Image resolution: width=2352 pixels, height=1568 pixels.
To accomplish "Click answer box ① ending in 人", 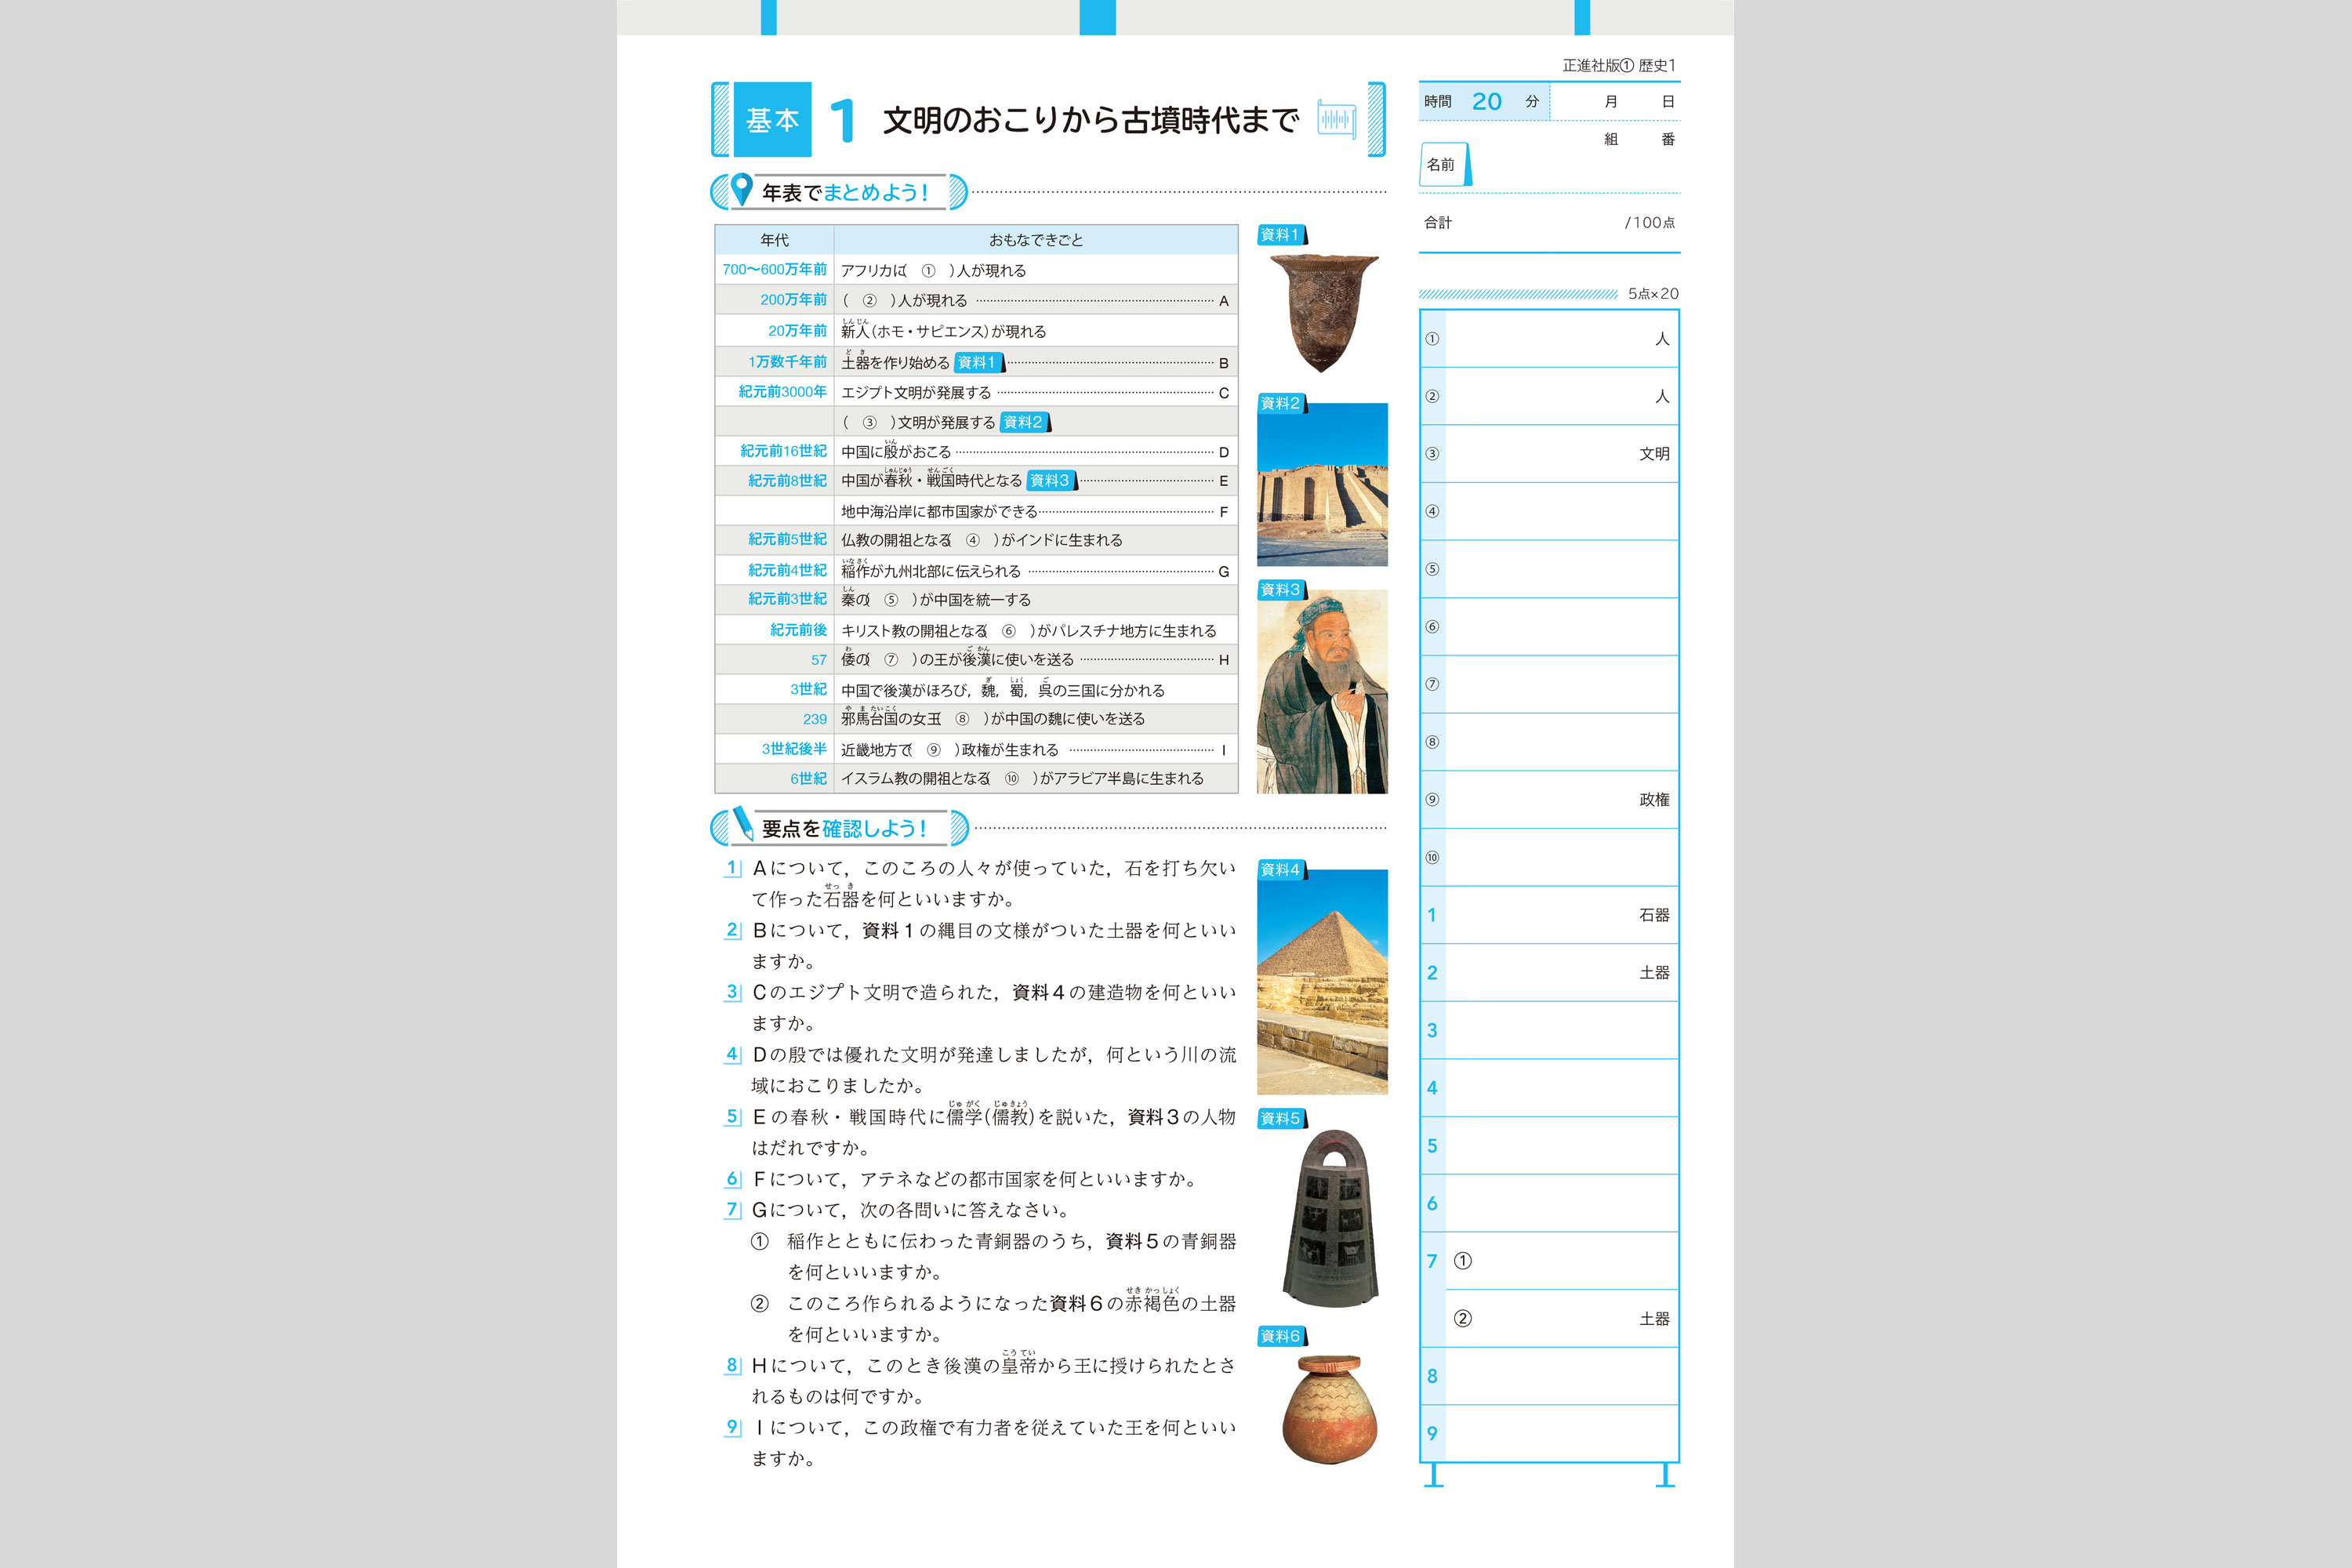I will click(x=1561, y=339).
